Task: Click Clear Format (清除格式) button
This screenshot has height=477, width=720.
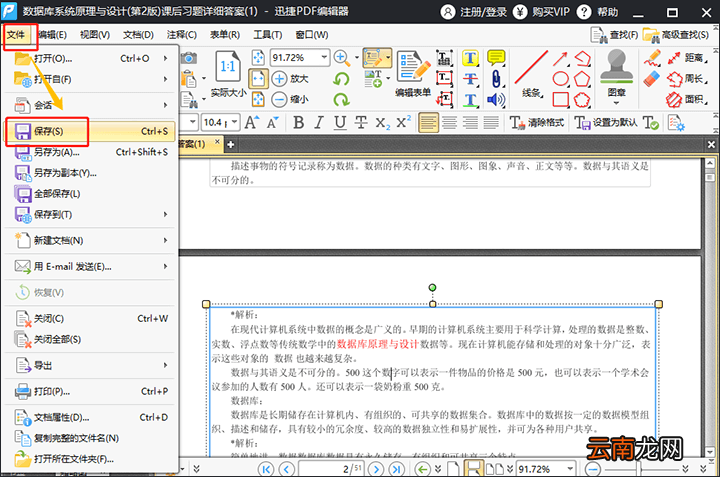Action: [x=537, y=123]
